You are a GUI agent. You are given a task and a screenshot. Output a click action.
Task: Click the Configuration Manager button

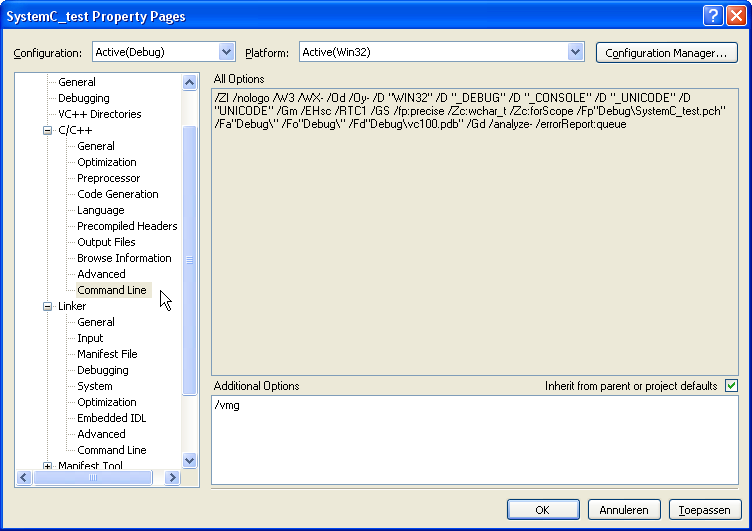pyautogui.click(x=666, y=52)
